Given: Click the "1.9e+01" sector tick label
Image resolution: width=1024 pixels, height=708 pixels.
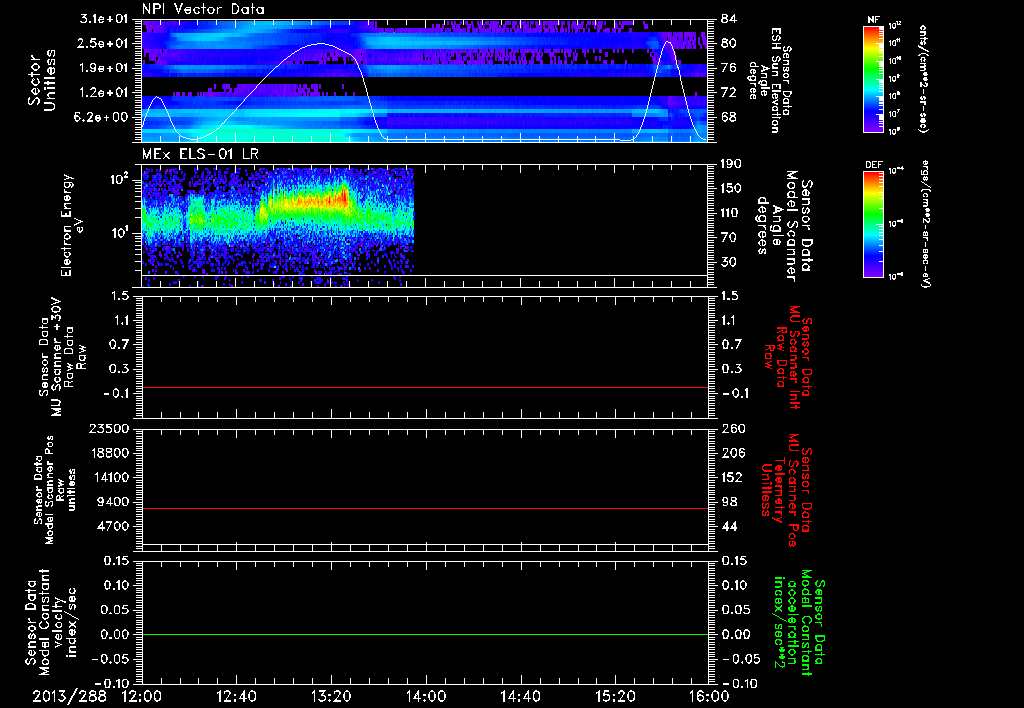Looking at the screenshot, I should click(104, 68).
